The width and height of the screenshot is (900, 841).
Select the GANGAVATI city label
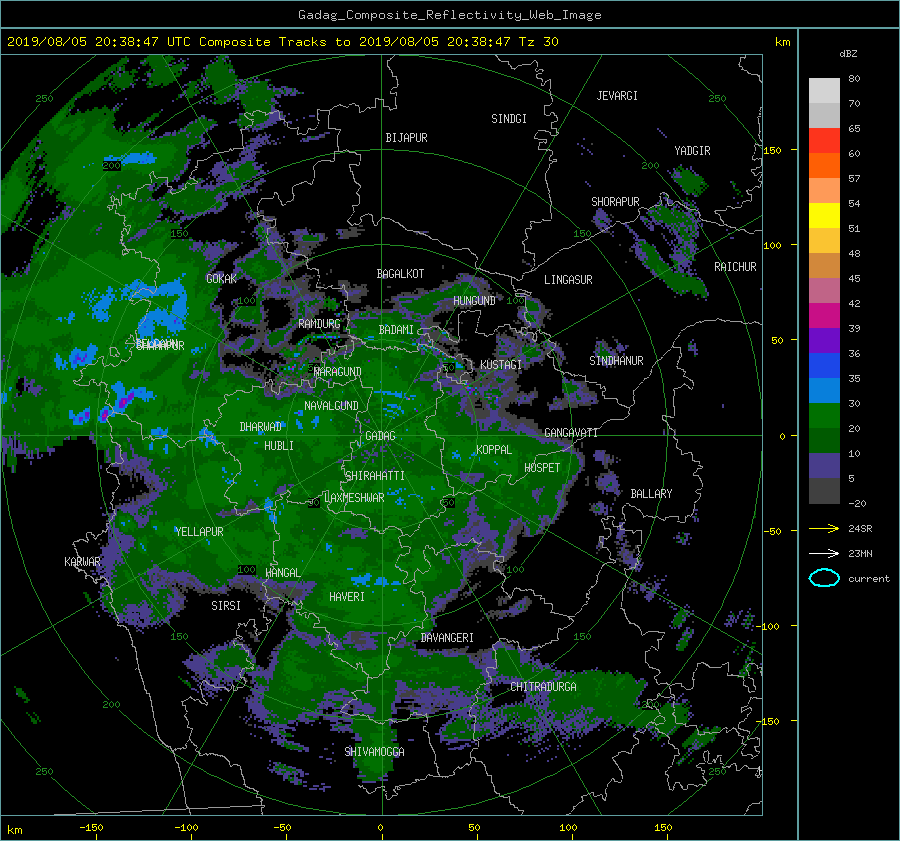coord(571,433)
